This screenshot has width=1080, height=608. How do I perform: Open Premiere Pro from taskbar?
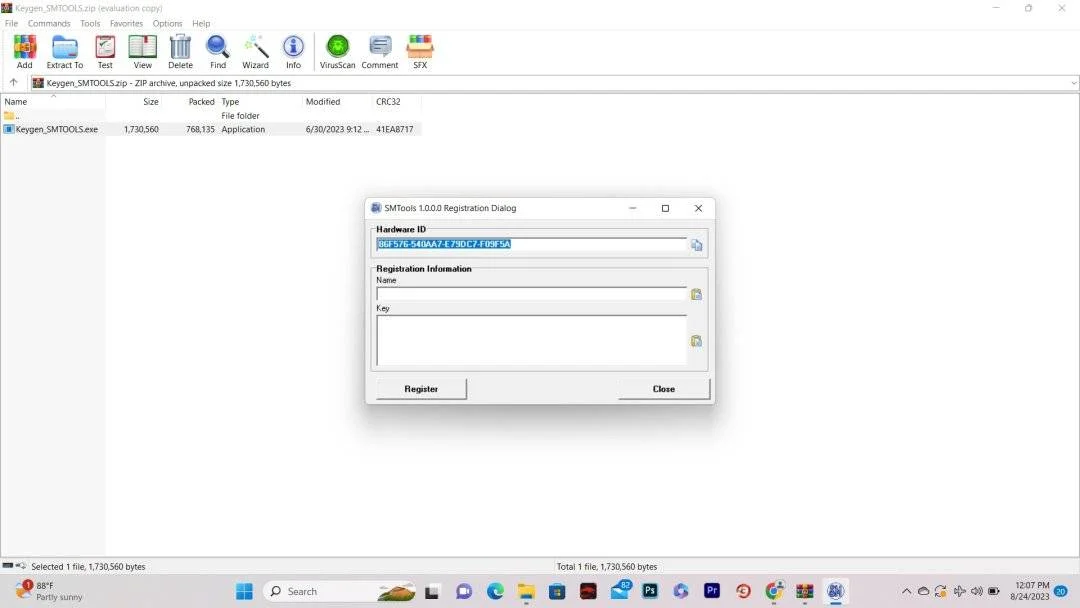[x=712, y=591]
